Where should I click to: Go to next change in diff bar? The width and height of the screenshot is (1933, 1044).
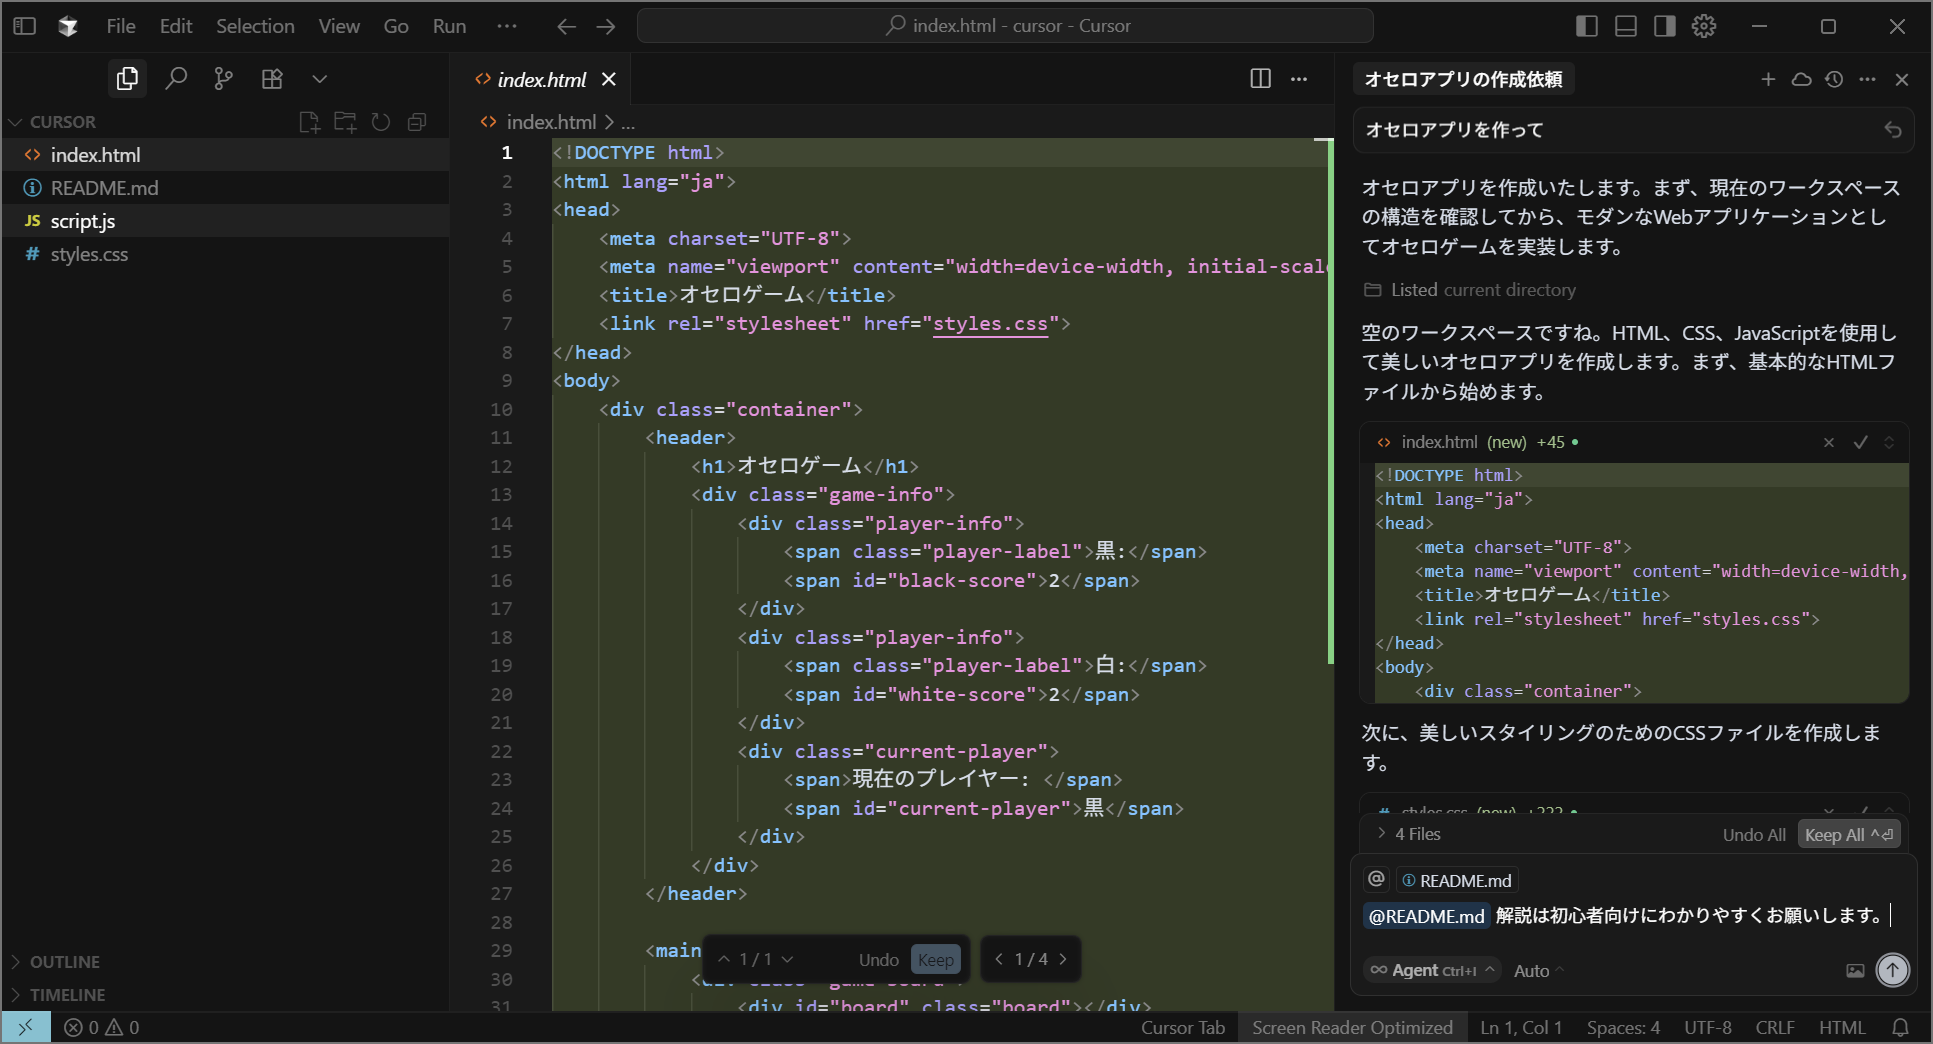[788, 960]
